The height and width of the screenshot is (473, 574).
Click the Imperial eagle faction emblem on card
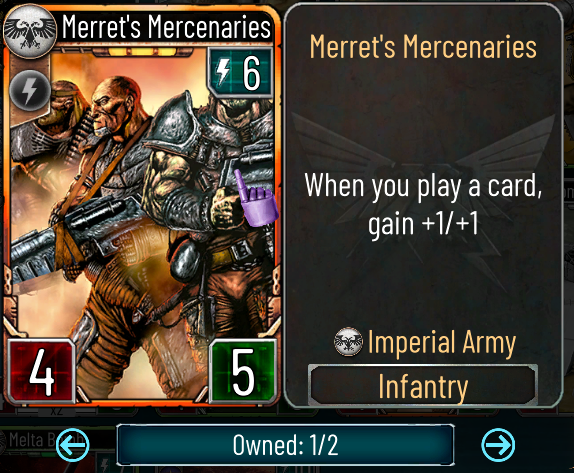(30, 32)
